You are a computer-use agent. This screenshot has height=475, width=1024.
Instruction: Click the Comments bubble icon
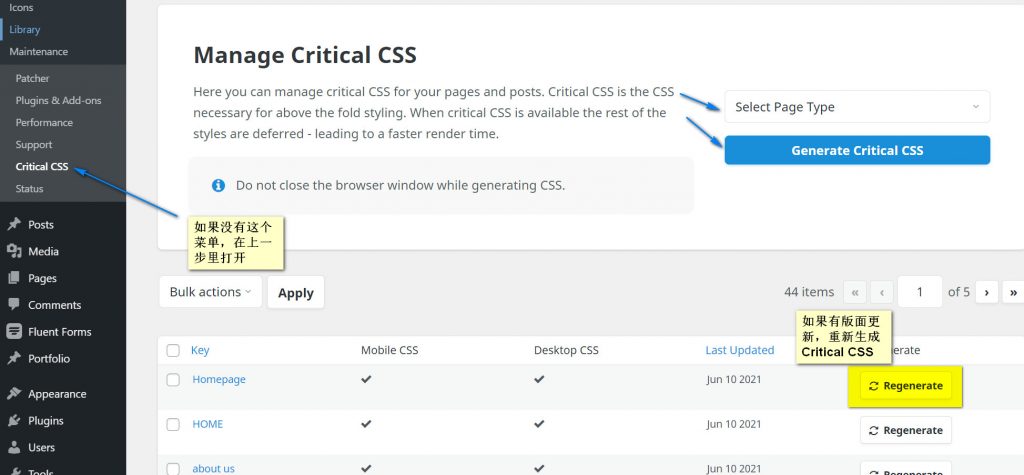(14, 305)
